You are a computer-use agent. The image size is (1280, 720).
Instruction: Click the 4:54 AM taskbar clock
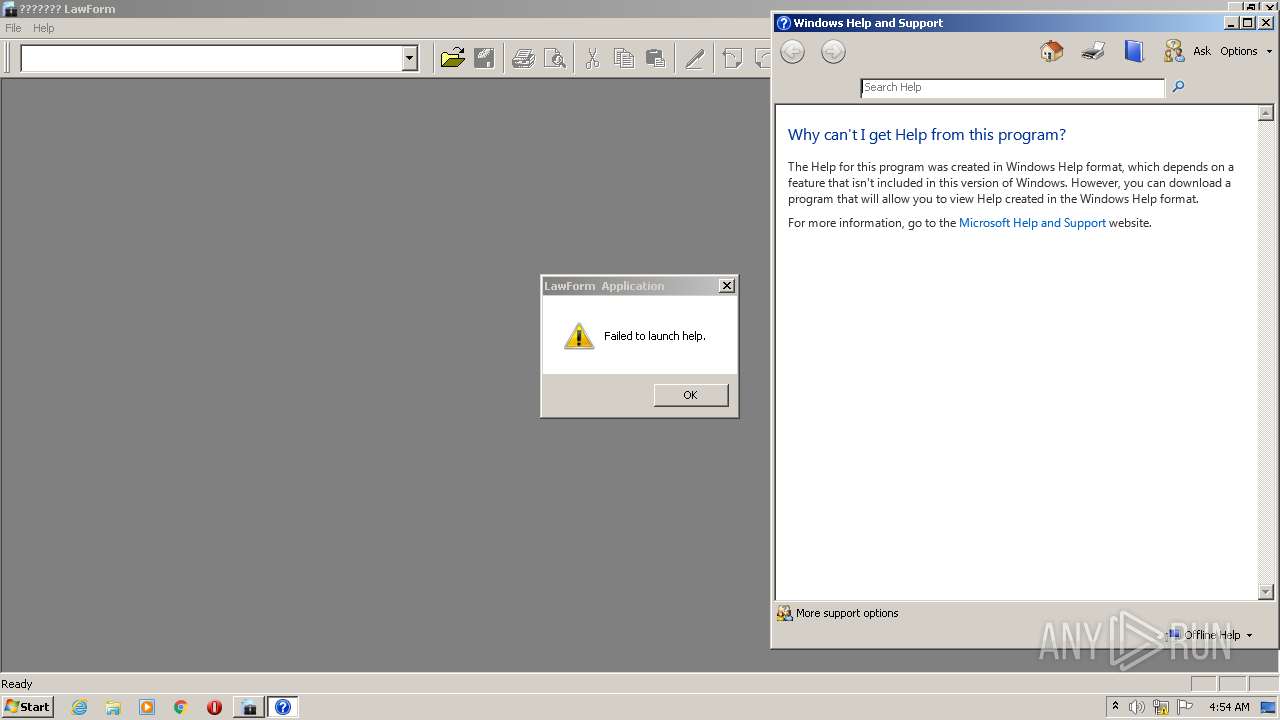click(1229, 707)
